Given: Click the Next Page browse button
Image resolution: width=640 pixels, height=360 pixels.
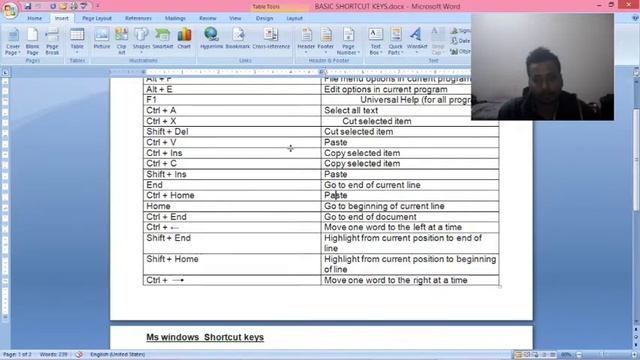Looking at the screenshot, I should [636, 344].
